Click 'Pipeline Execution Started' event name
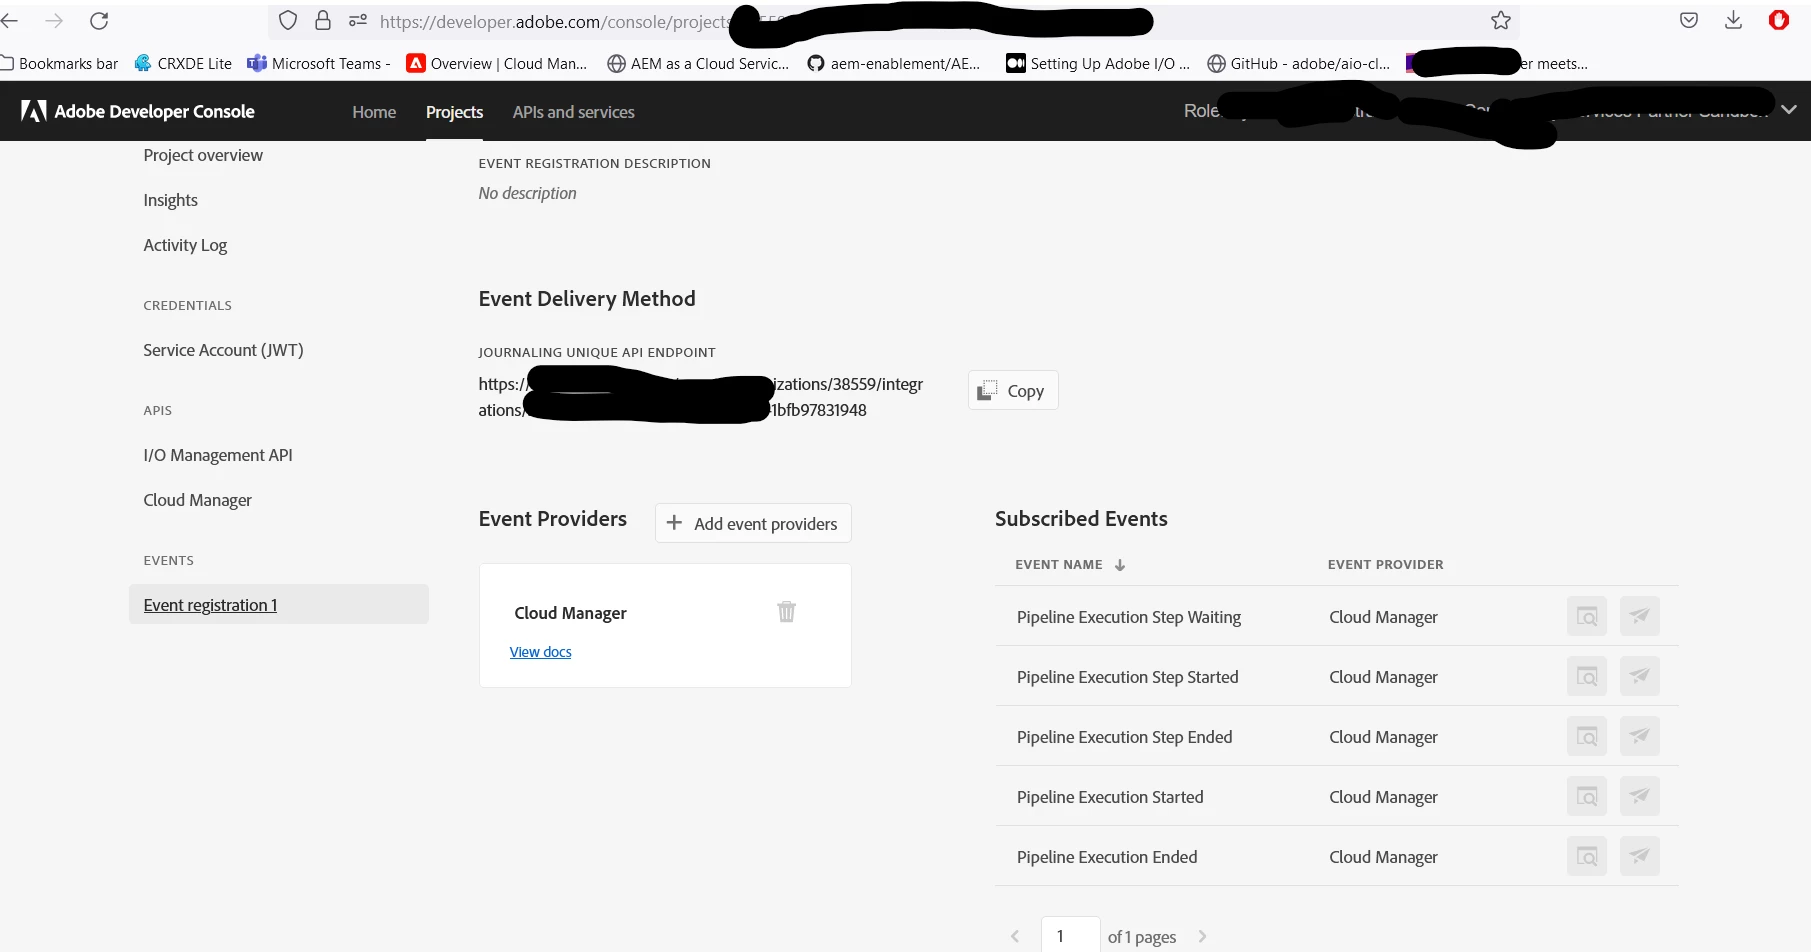Screen dimensions: 1811x952 [x=1110, y=797]
